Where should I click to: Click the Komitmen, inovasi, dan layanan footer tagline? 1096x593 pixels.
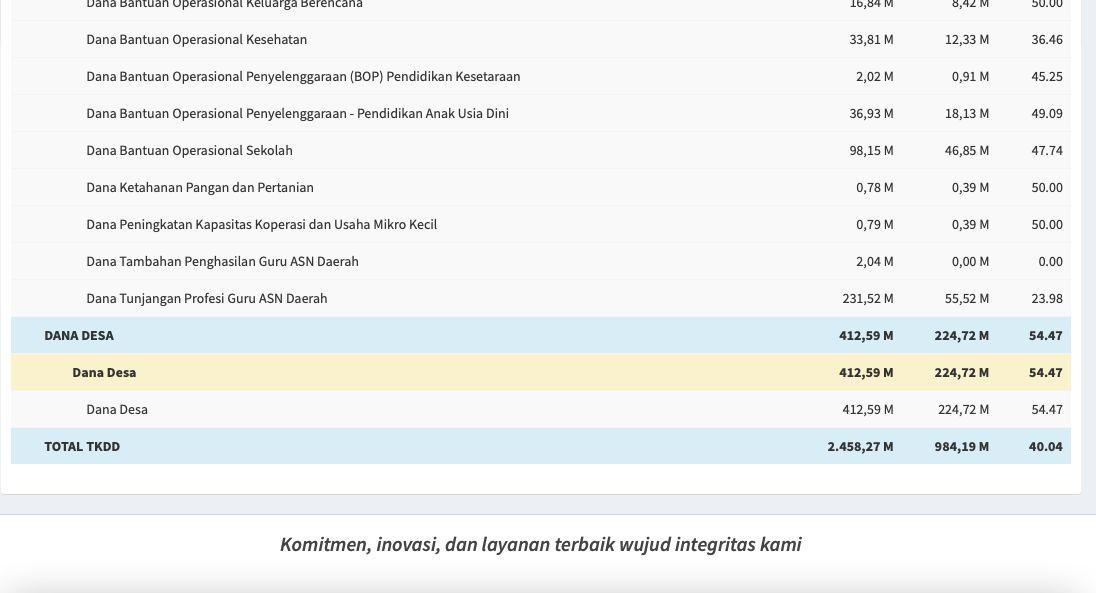pos(540,544)
